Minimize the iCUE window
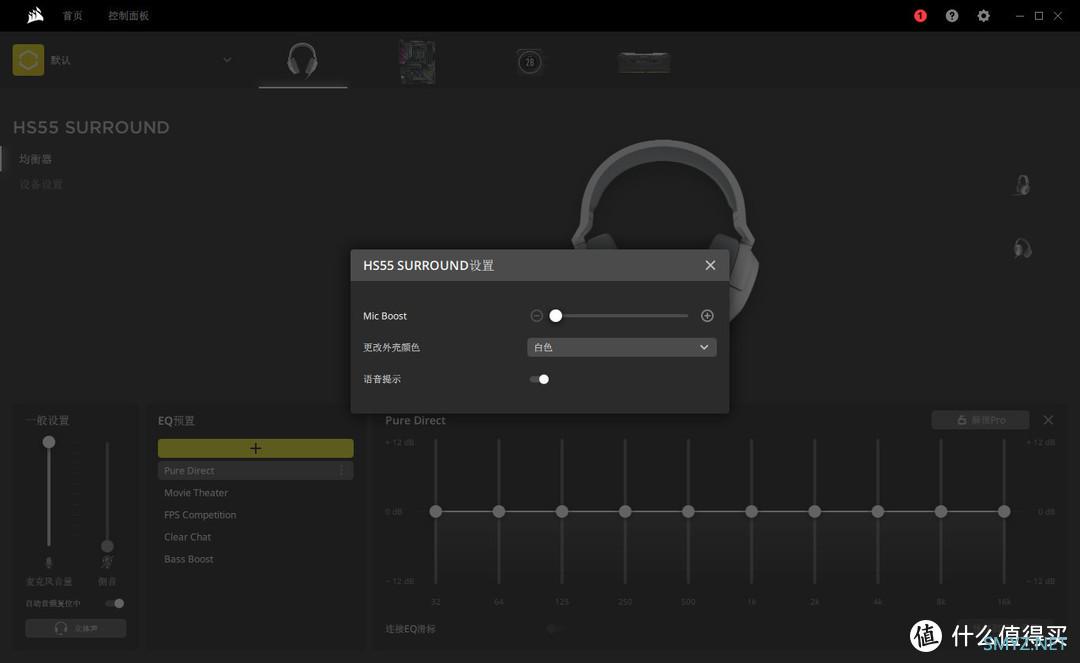1080x663 pixels. (x=1019, y=16)
